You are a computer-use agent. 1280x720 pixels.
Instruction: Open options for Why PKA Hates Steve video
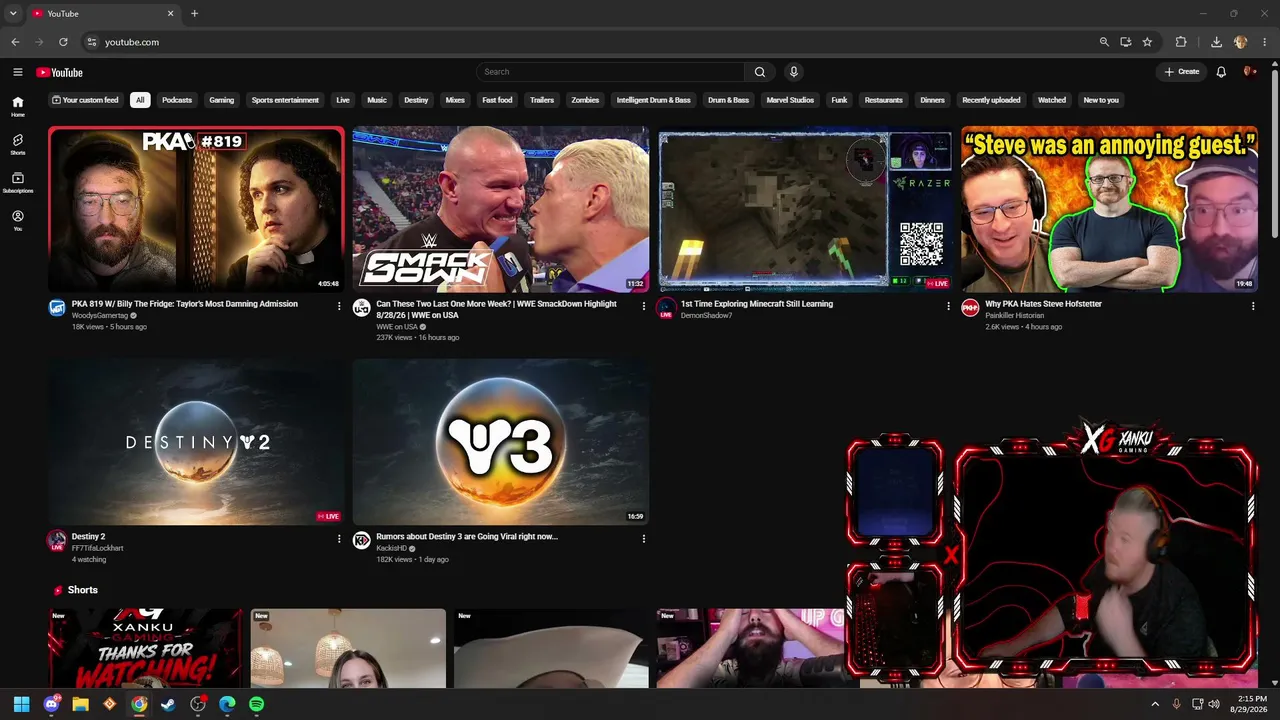1253,306
